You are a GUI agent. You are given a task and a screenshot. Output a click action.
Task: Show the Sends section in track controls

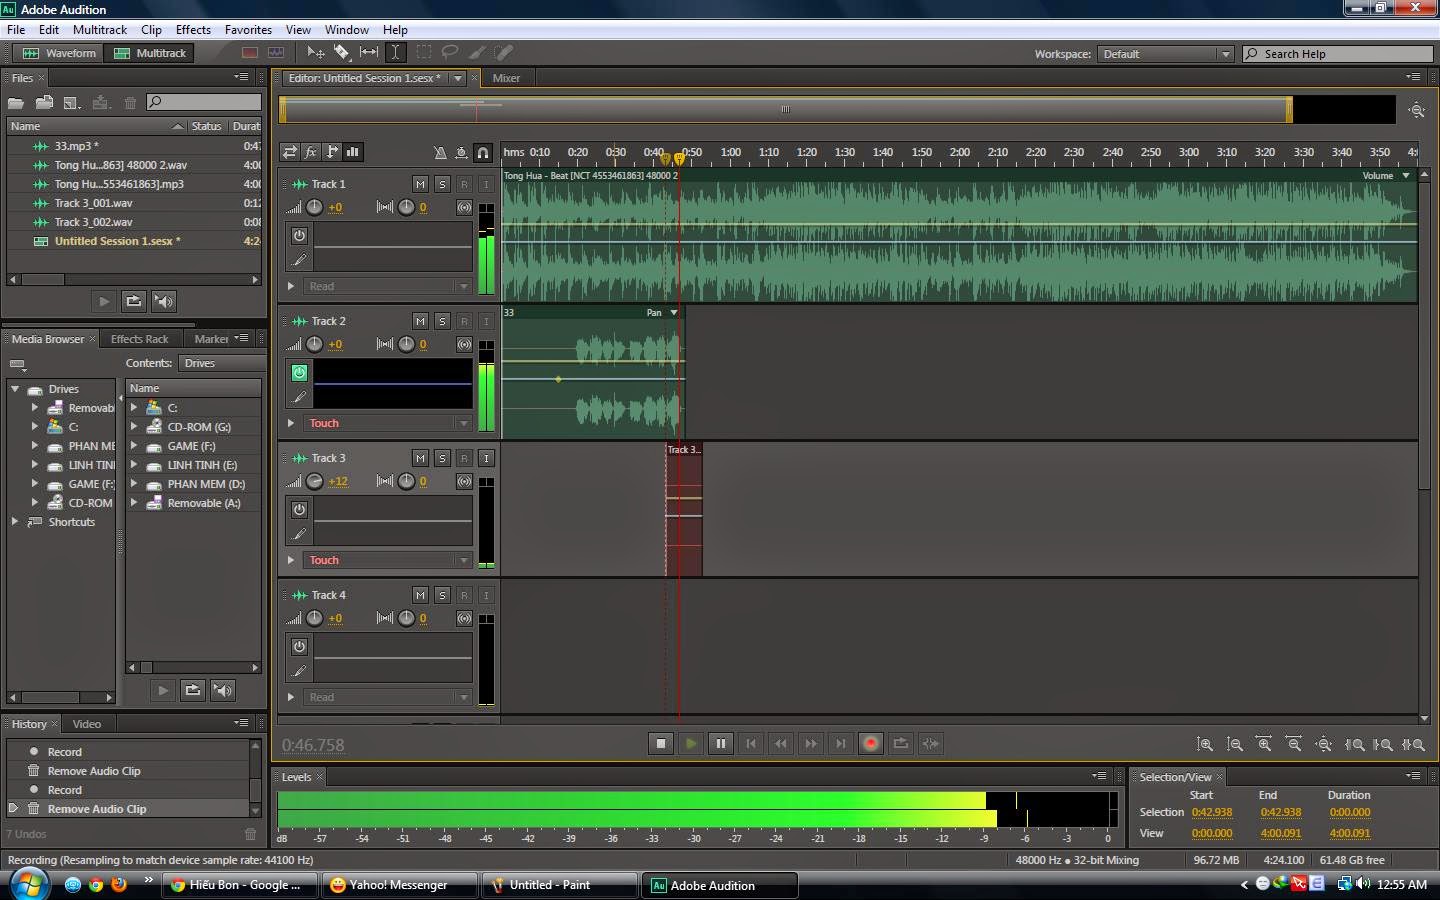[332, 152]
